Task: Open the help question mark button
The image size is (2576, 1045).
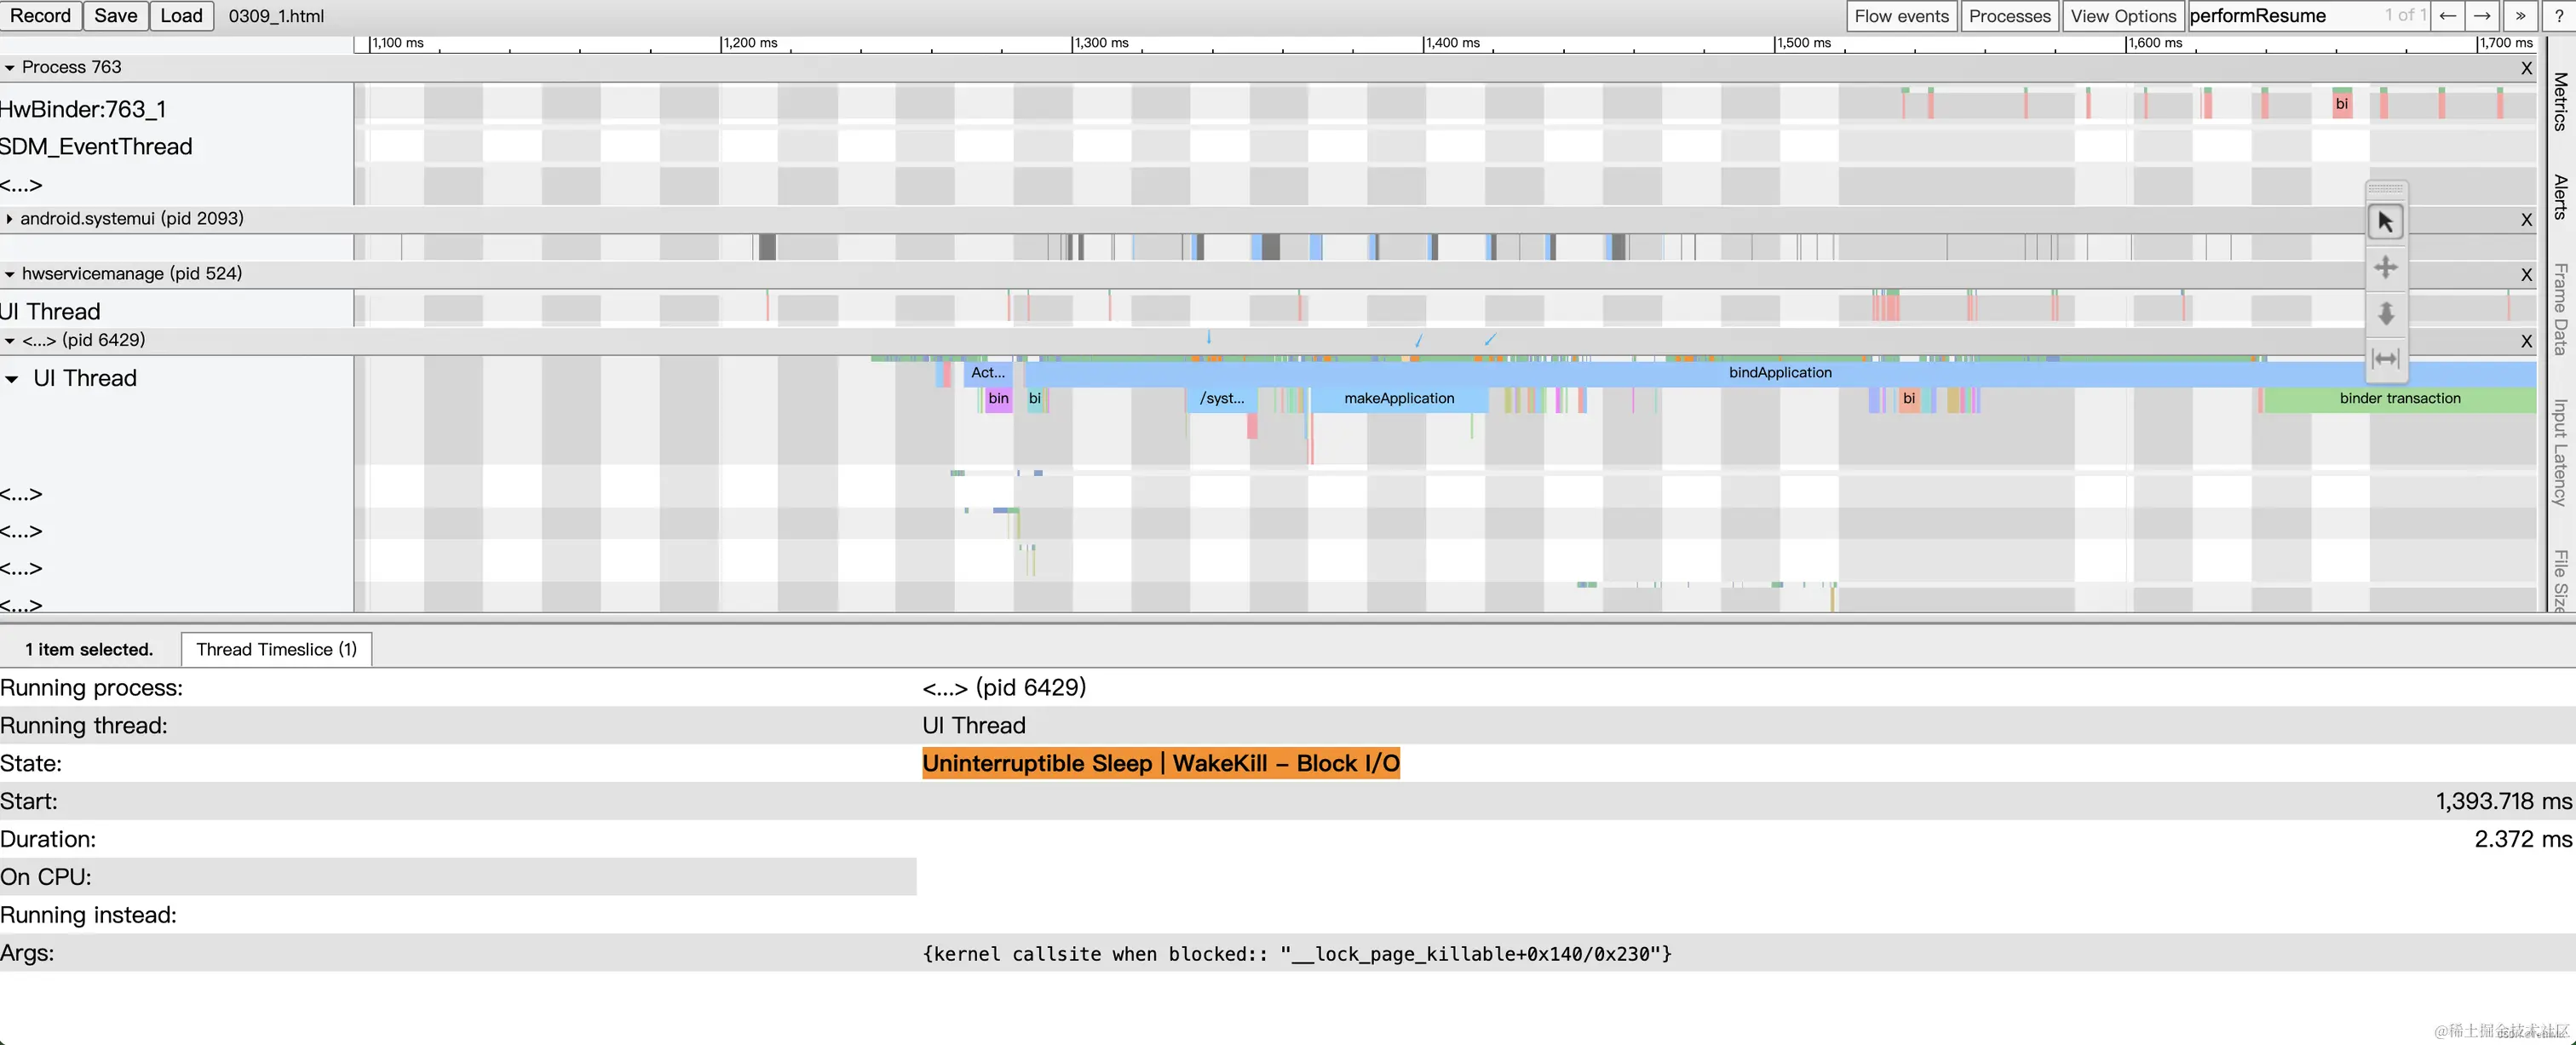Action: 2558,16
